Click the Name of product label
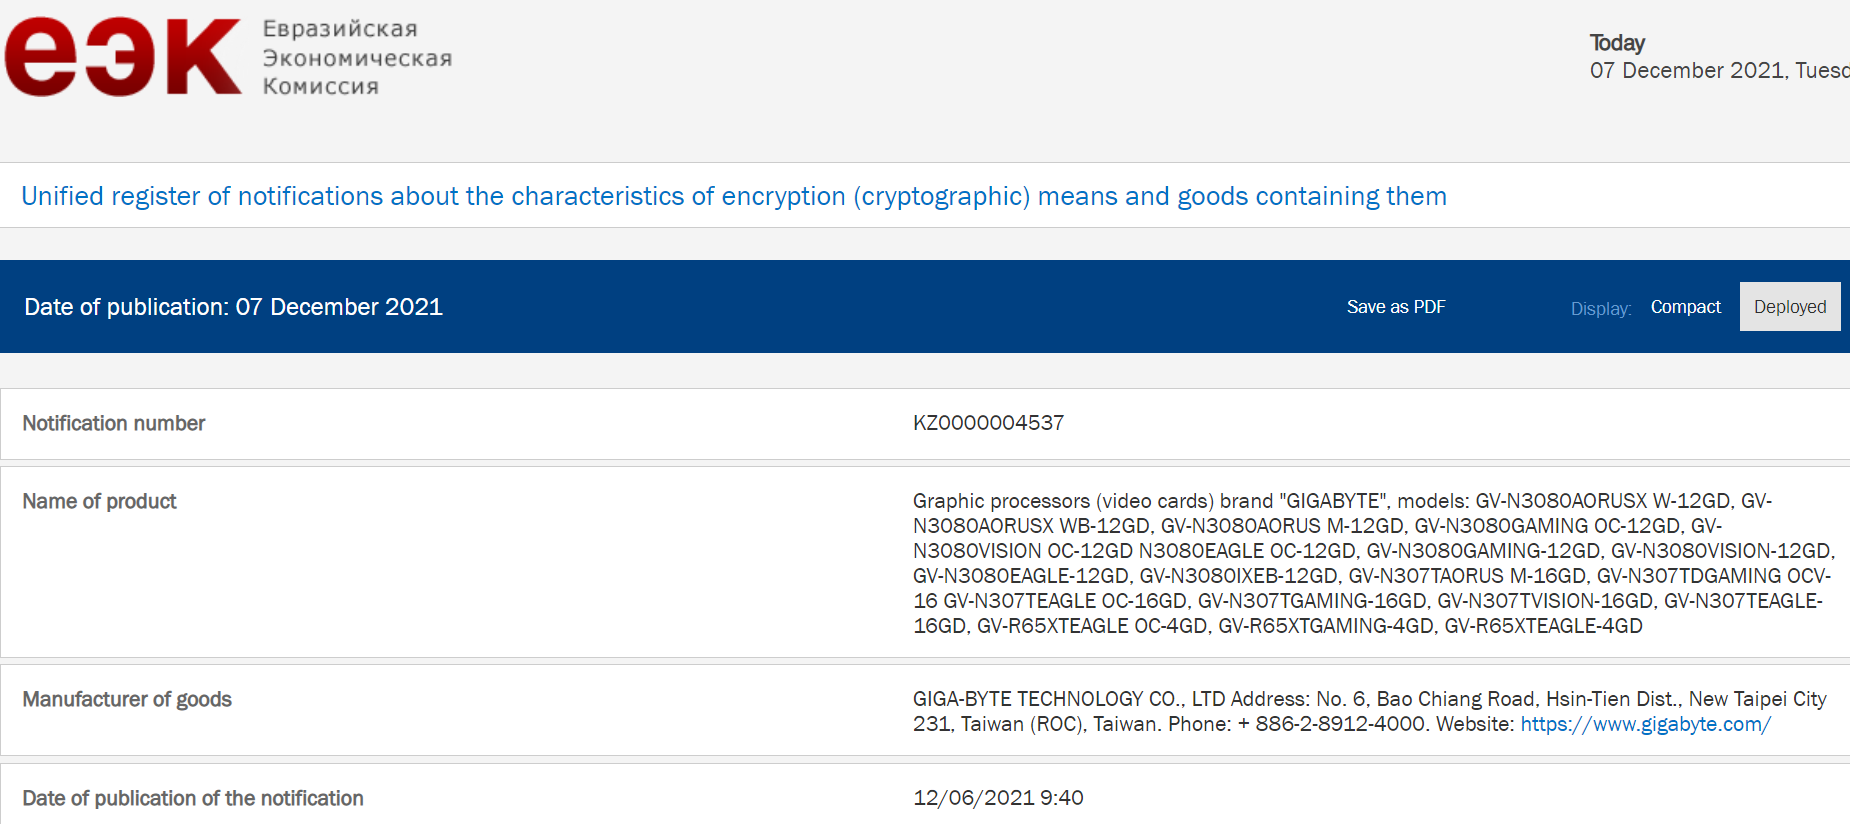This screenshot has width=1850, height=824. click(x=99, y=501)
